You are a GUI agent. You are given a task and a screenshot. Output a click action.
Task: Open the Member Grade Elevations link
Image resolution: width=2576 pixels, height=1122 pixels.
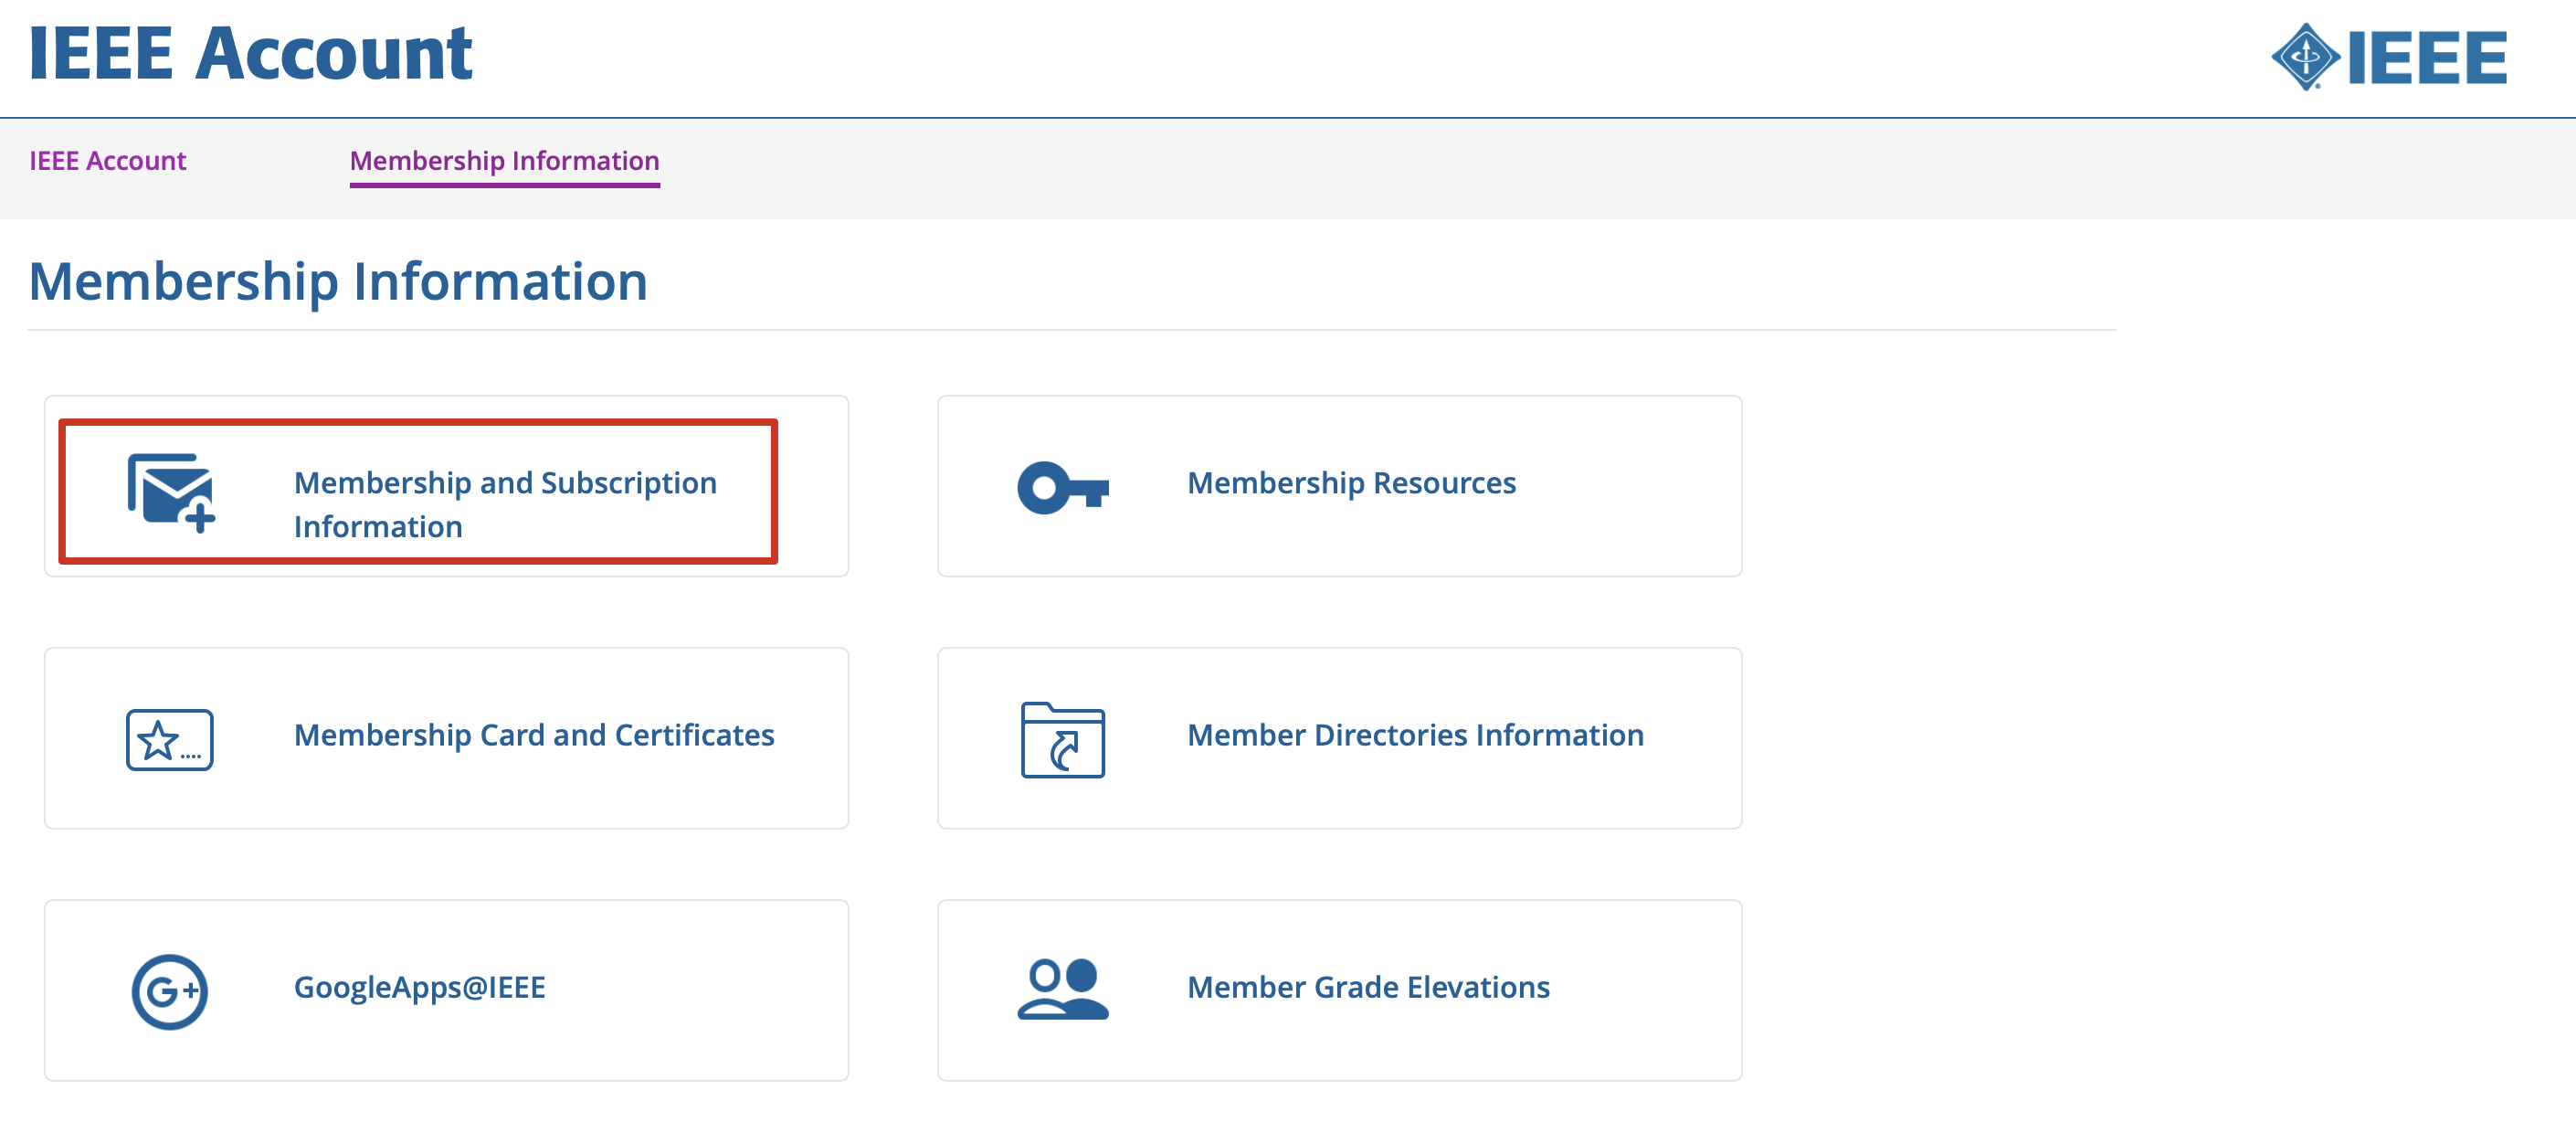[x=1368, y=987]
